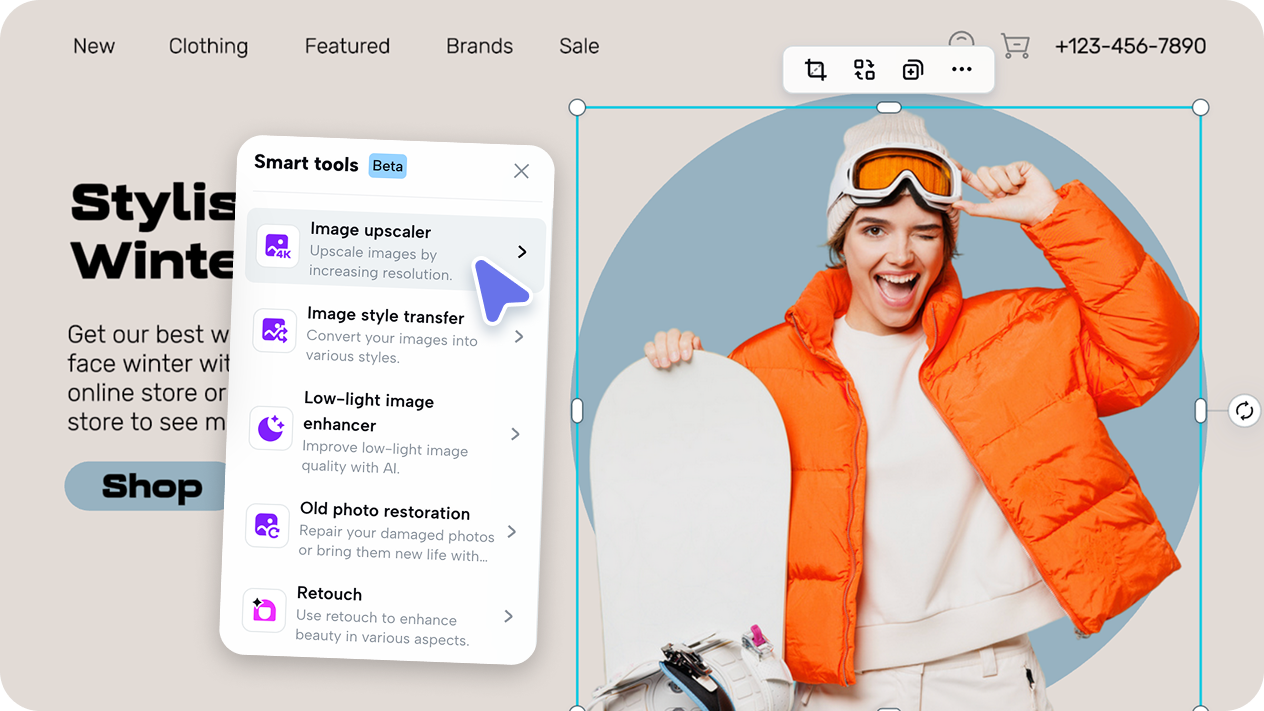The height and width of the screenshot is (711, 1264).
Task: Select the Low-light image enhancer icon
Action: (x=270, y=429)
